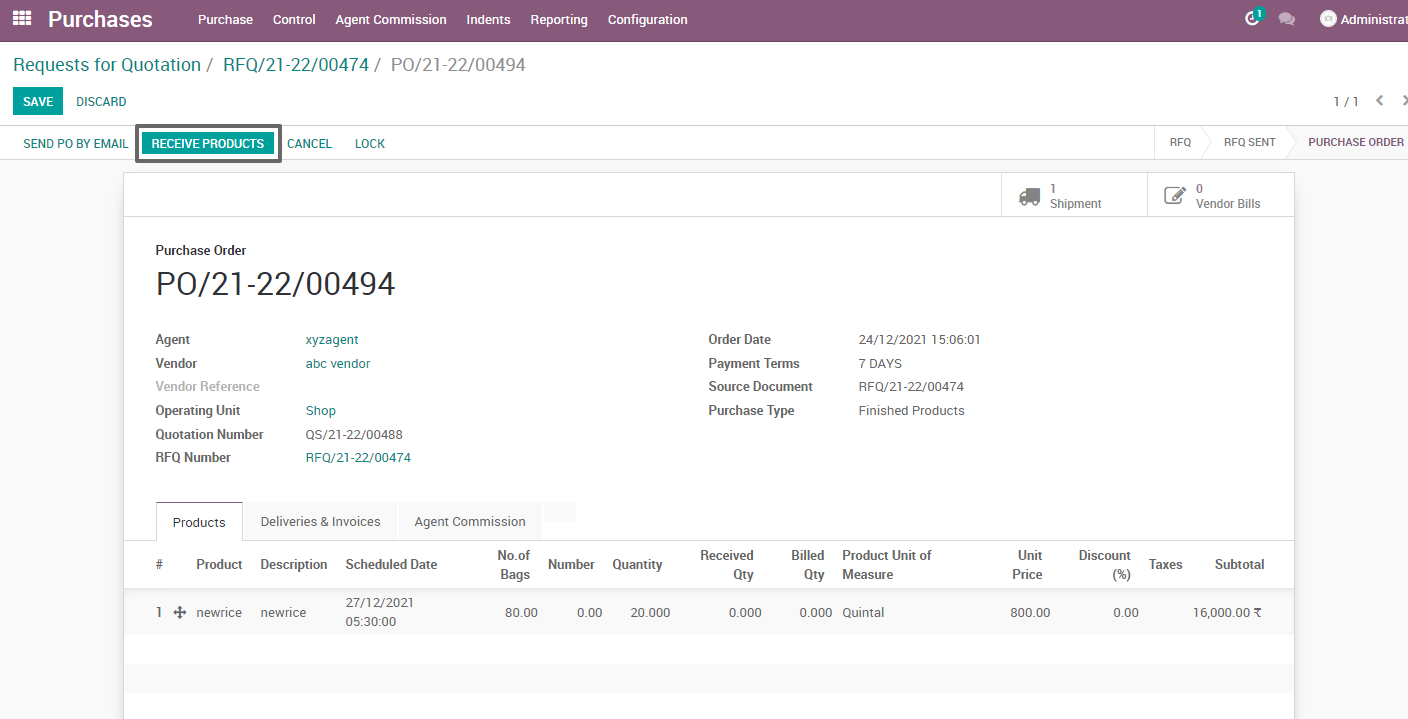Click the Vendor Reference input field
This screenshot has width=1408, height=719.
(400, 386)
